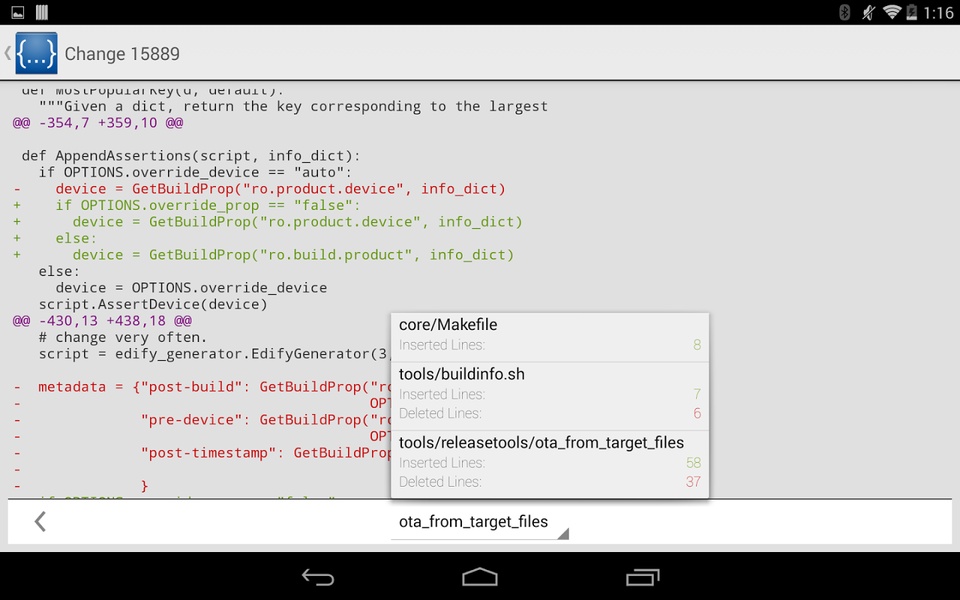
Task: Tap the line device = OPTIONS.override_device
Action: (x=191, y=288)
